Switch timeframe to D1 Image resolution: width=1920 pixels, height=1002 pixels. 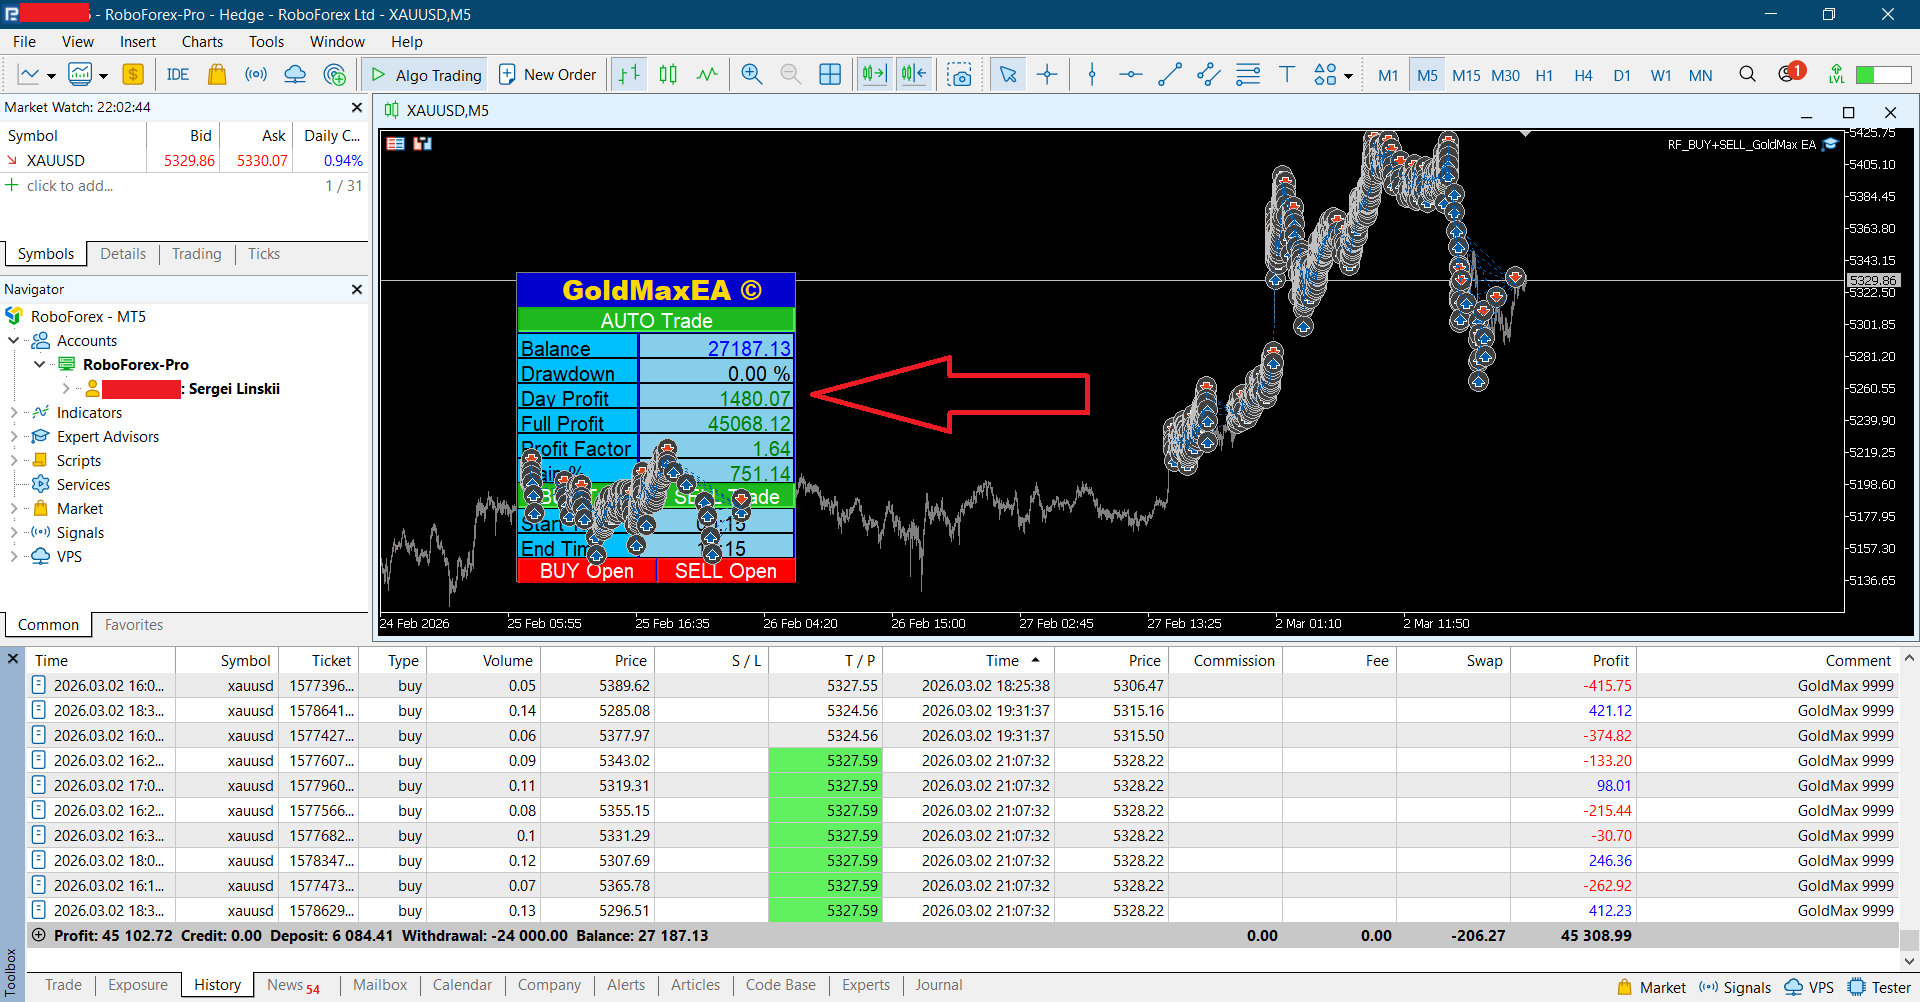[1622, 75]
